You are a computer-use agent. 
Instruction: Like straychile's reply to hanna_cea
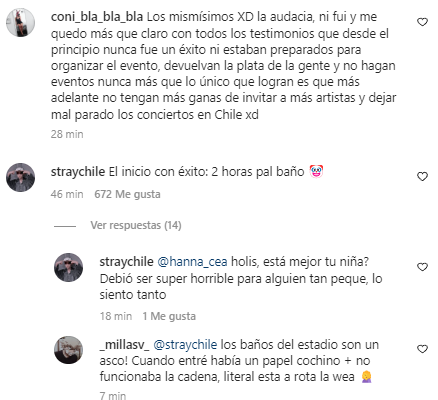pos(422,267)
